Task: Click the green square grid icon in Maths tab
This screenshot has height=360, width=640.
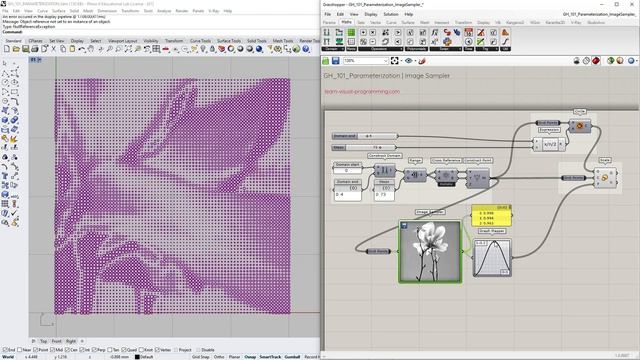Action: [351, 32]
